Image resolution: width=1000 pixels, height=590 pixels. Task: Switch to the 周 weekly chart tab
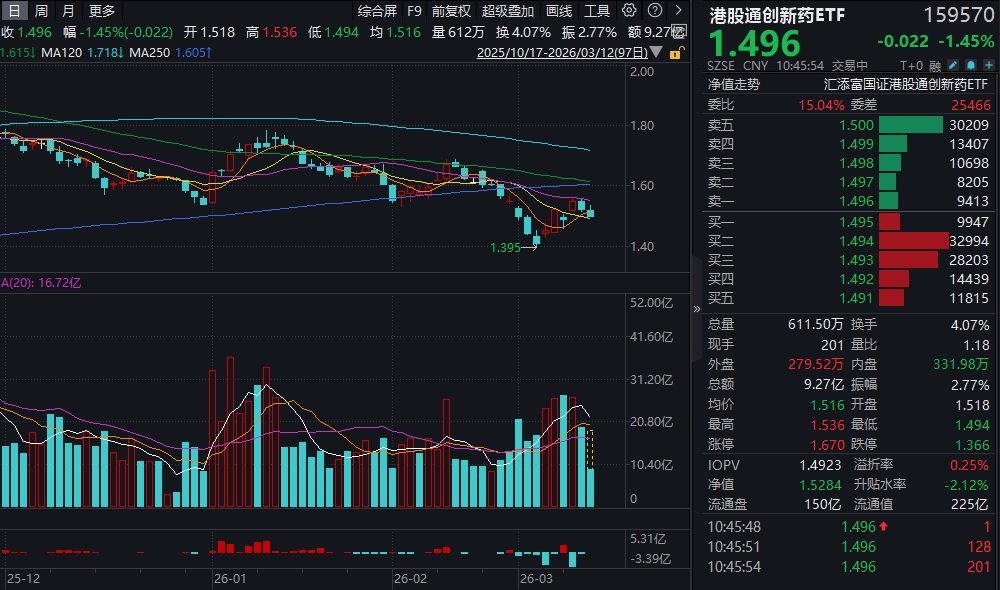pos(39,10)
